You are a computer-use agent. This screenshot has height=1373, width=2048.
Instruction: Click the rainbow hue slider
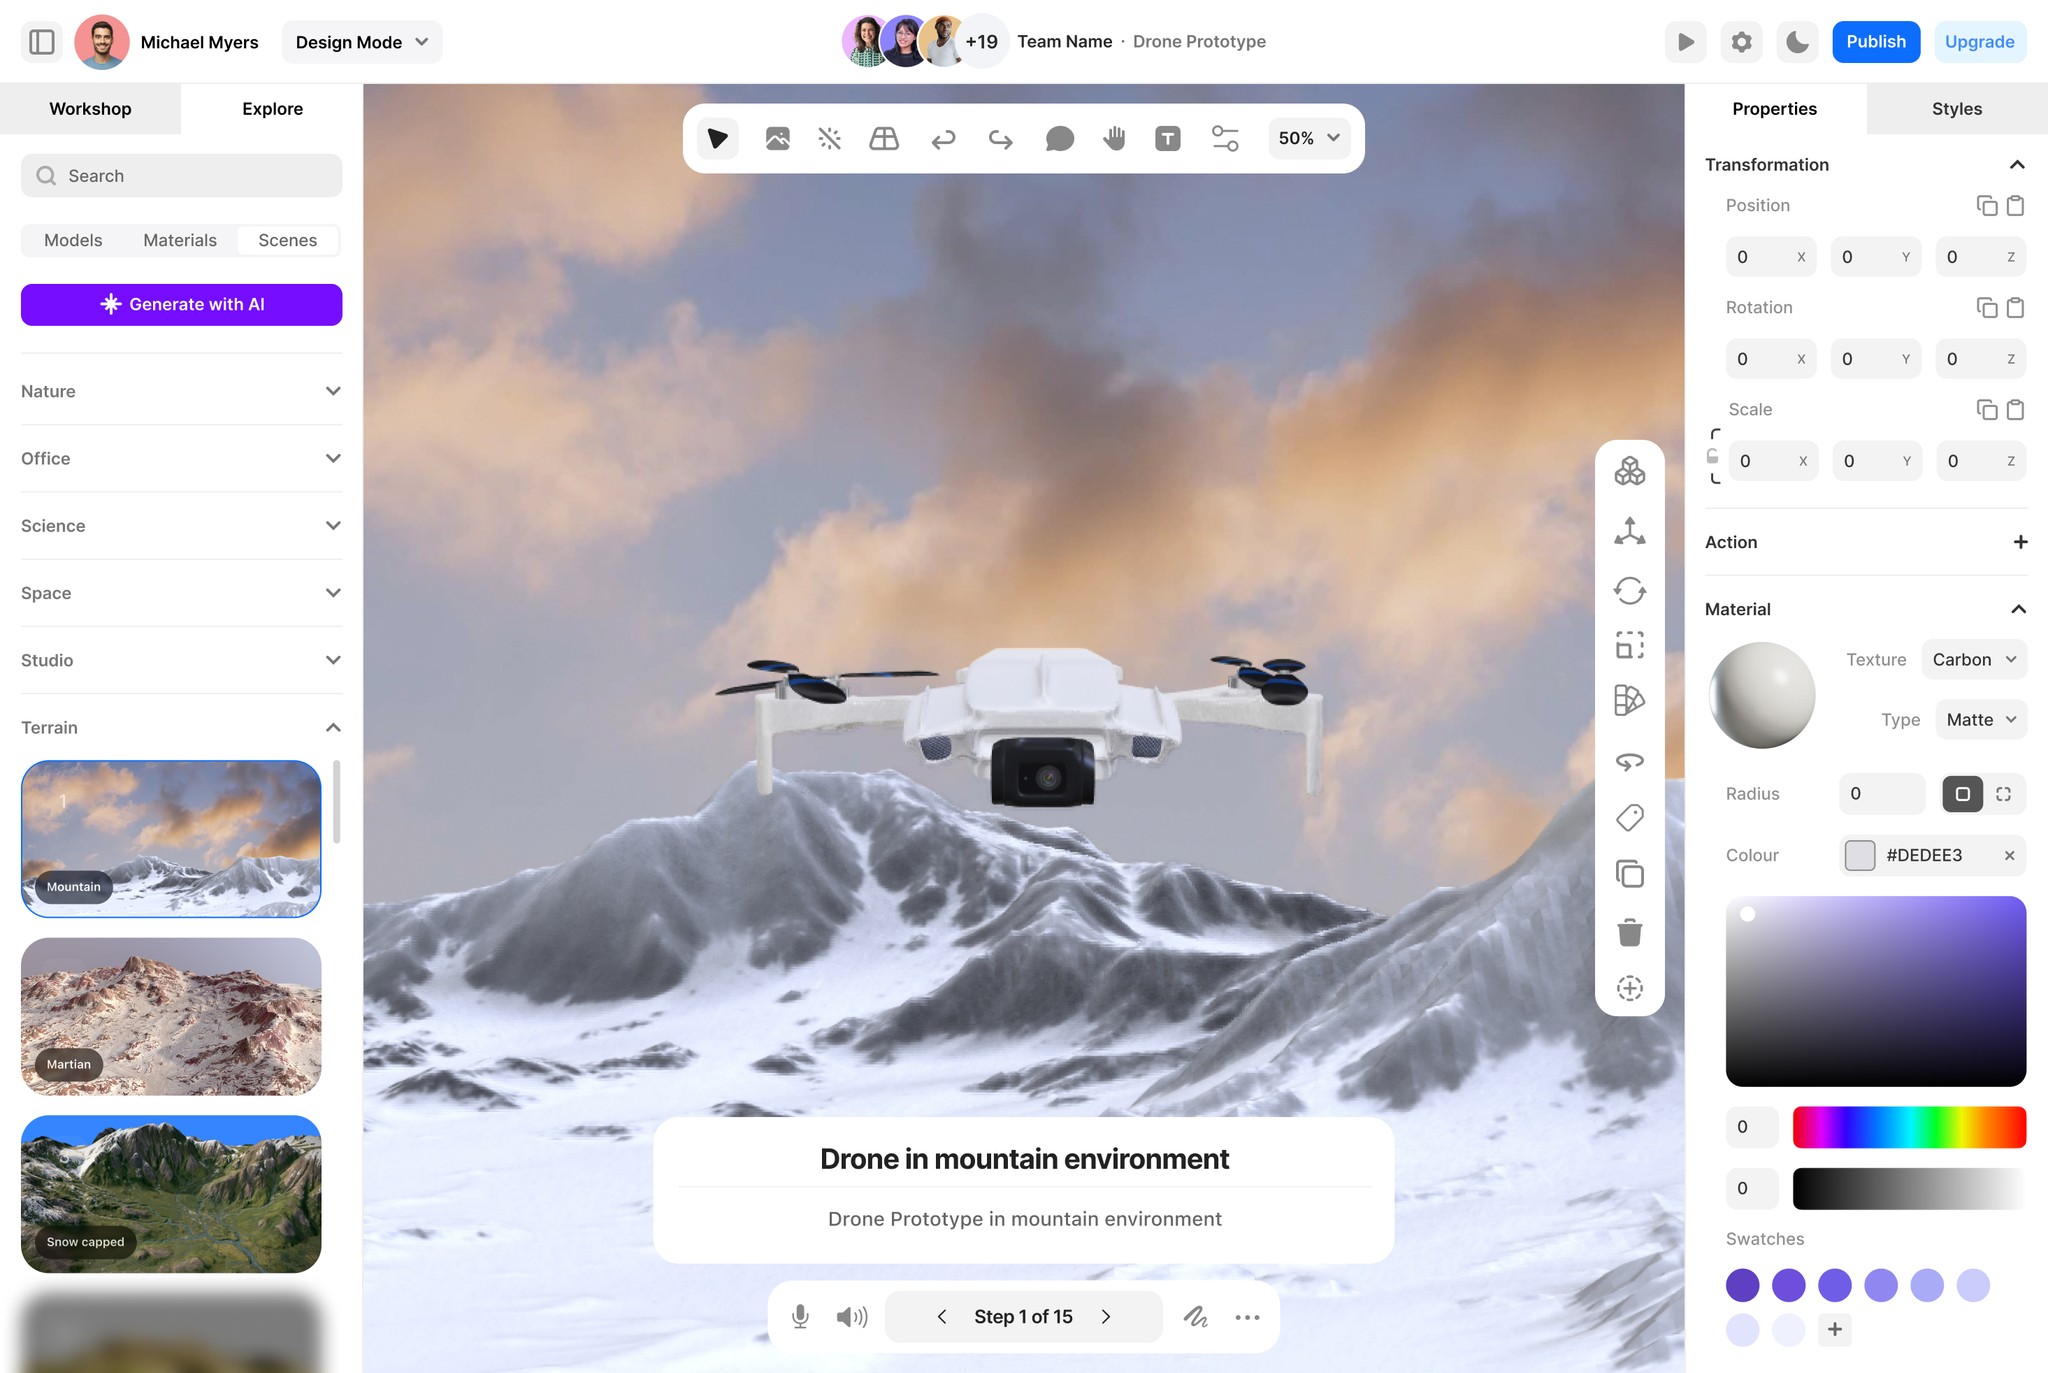(1908, 1127)
